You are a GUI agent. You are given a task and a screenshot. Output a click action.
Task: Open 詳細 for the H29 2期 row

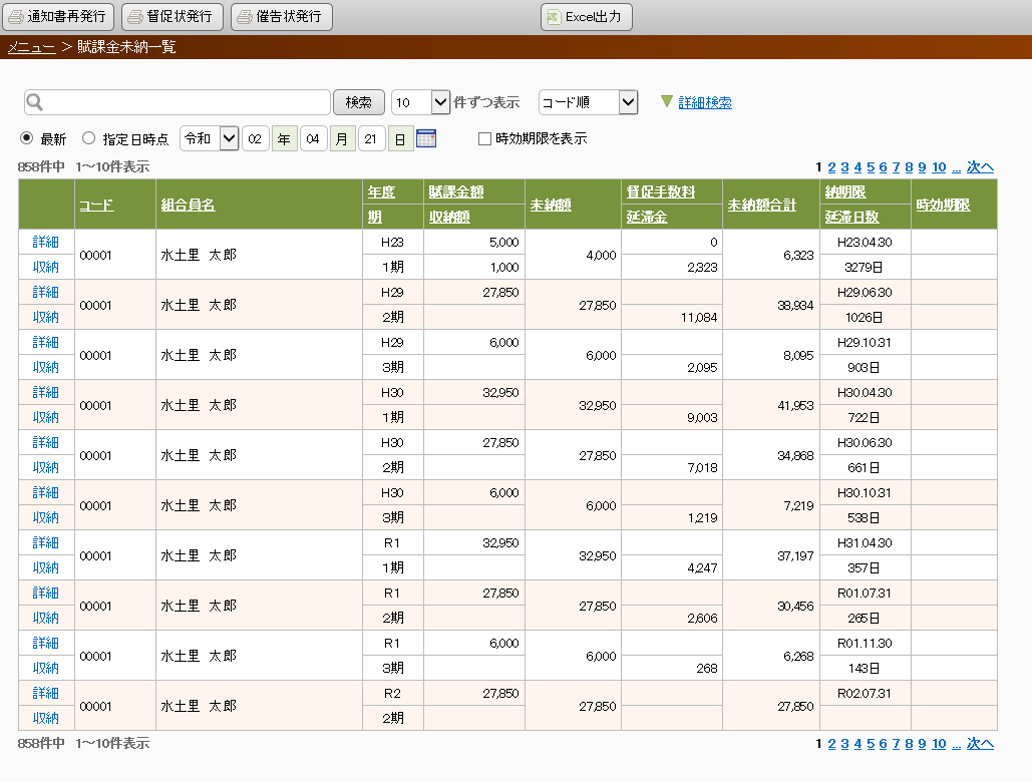click(46, 292)
